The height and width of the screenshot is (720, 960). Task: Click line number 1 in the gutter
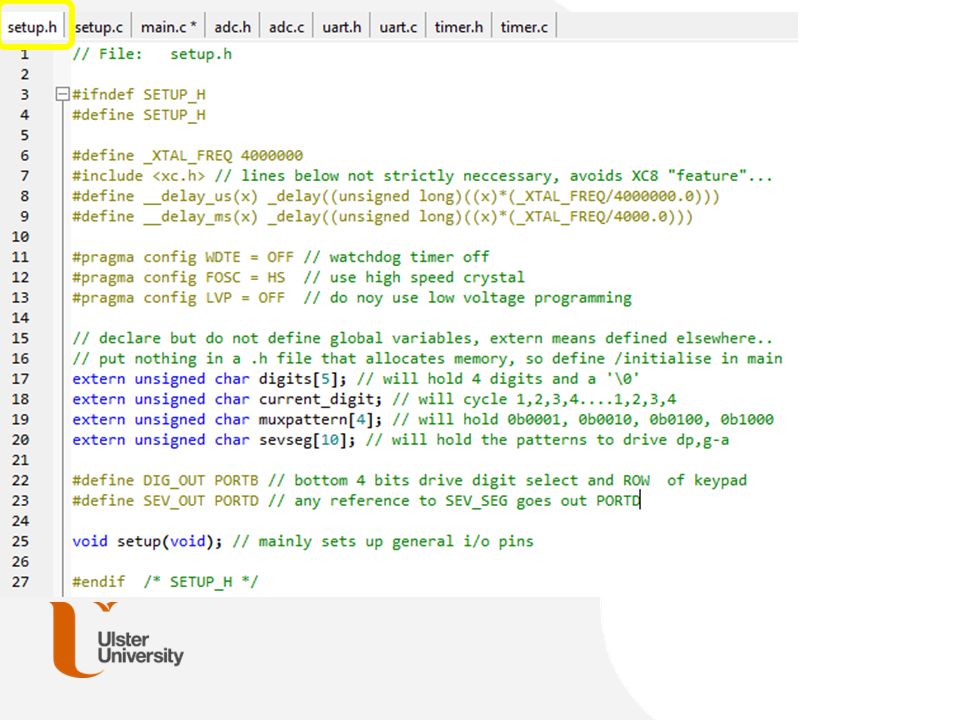24,54
